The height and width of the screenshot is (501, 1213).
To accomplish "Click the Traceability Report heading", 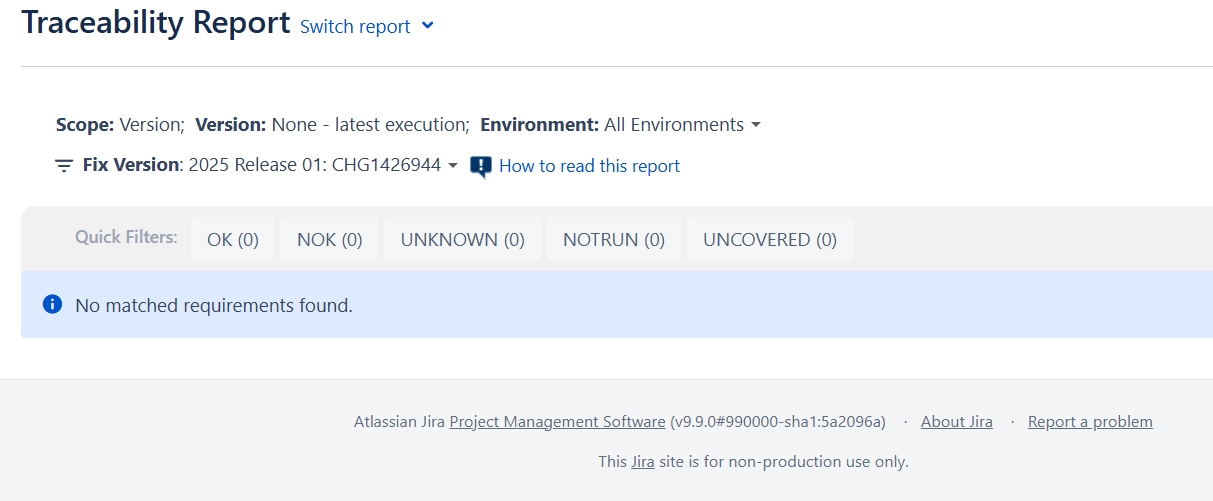I will point(156,22).
